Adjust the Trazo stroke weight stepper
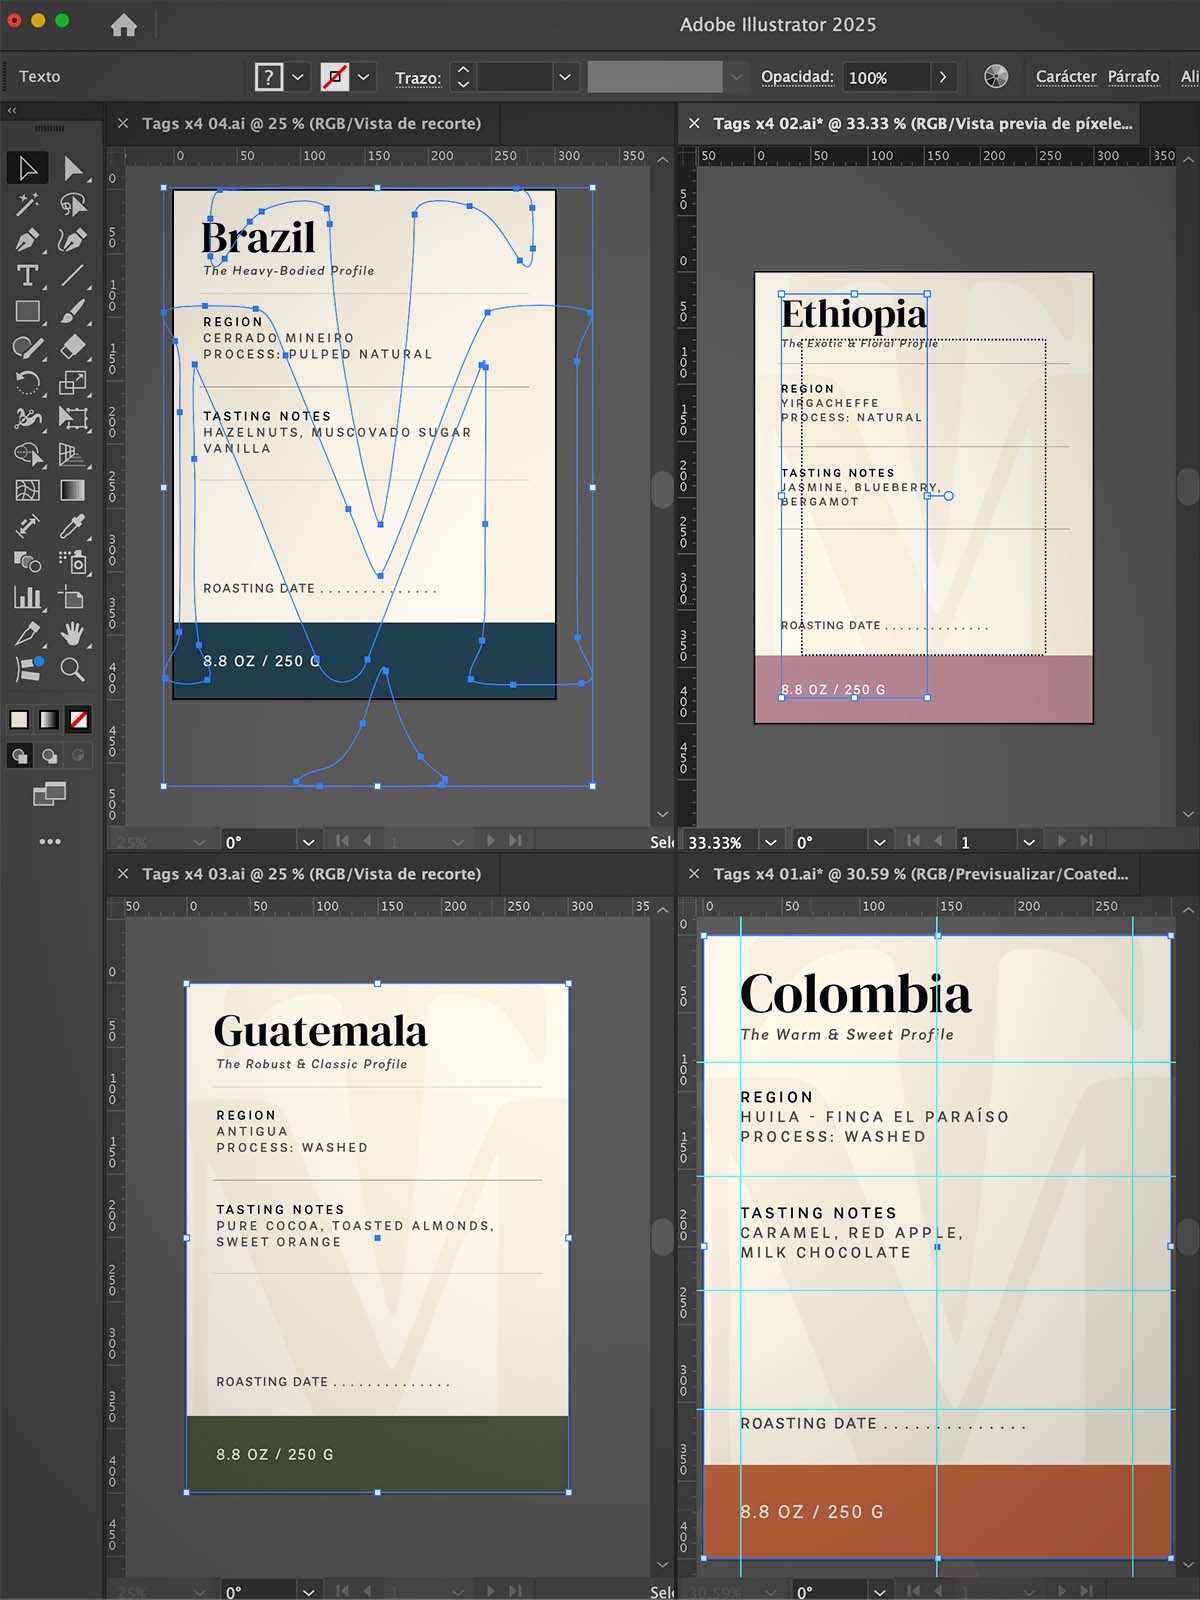 (462, 77)
